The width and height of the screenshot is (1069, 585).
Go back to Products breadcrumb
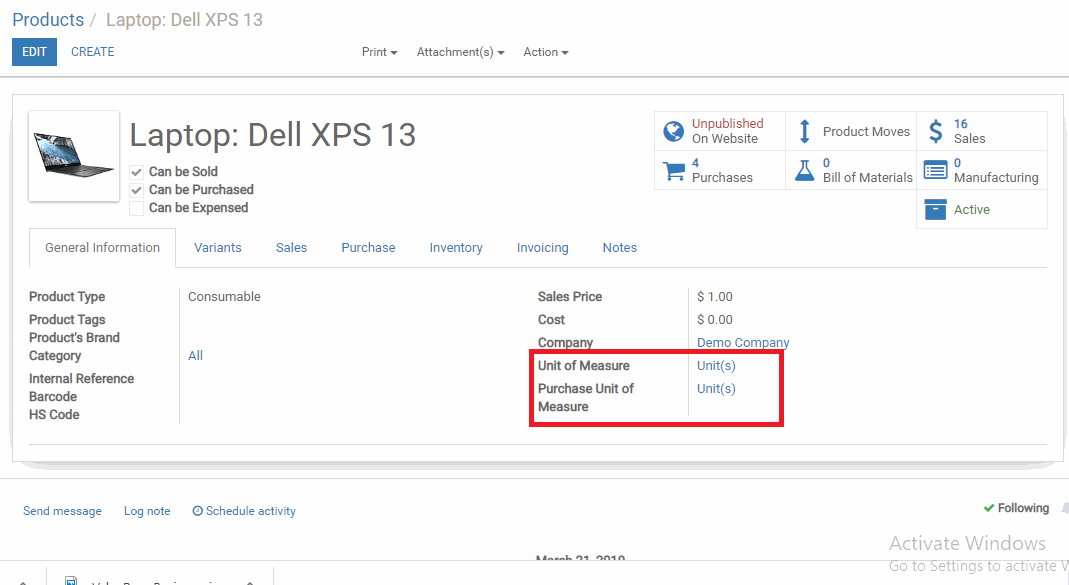[x=48, y=20]
